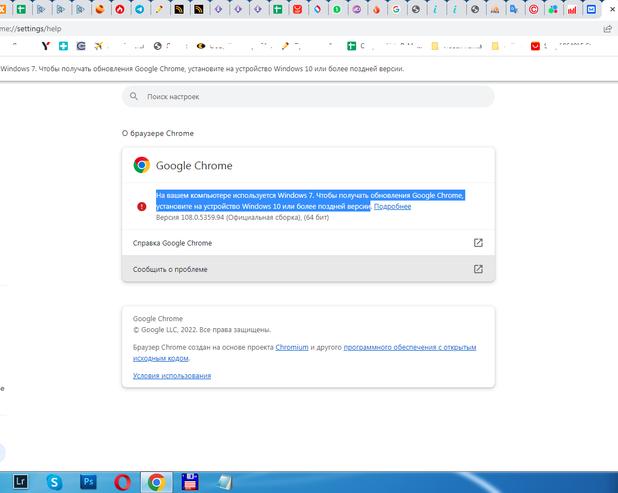This screenshot has height=493, width=618.
Task: Click the 'Поиск настроек' search field
Action: [308, 97]
